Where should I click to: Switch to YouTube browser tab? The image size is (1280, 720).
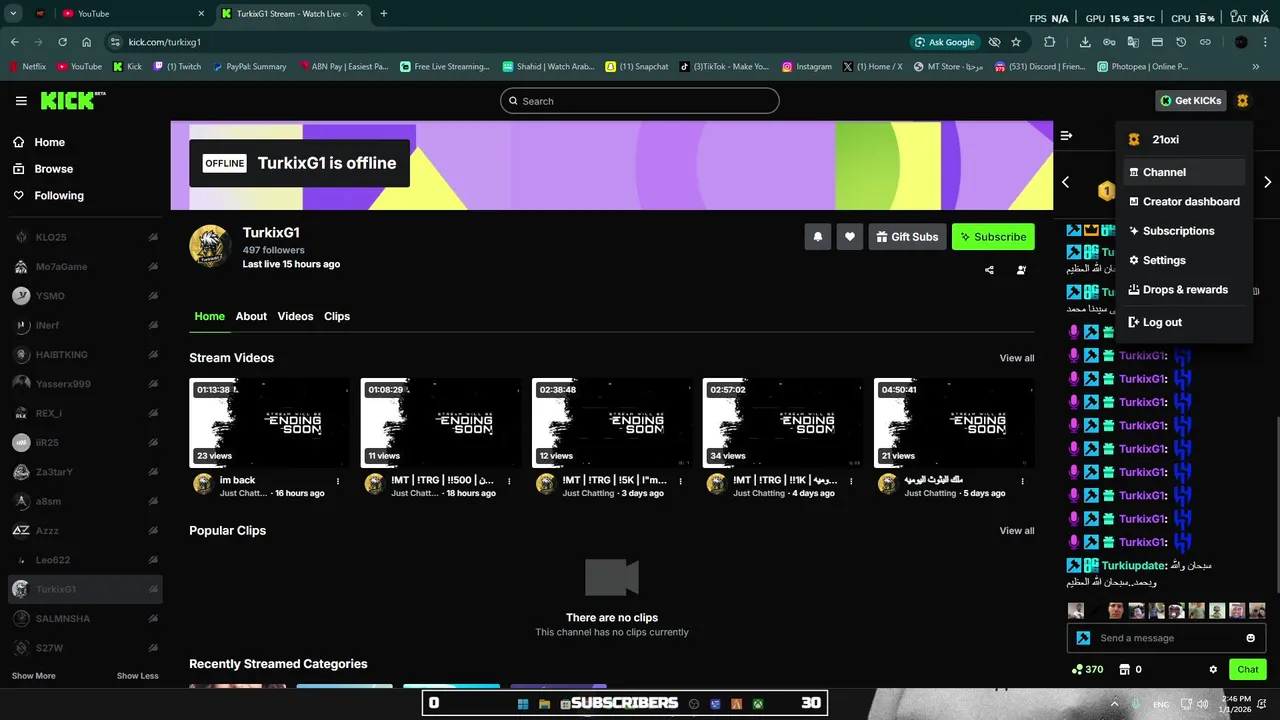(x=132, y=13)
